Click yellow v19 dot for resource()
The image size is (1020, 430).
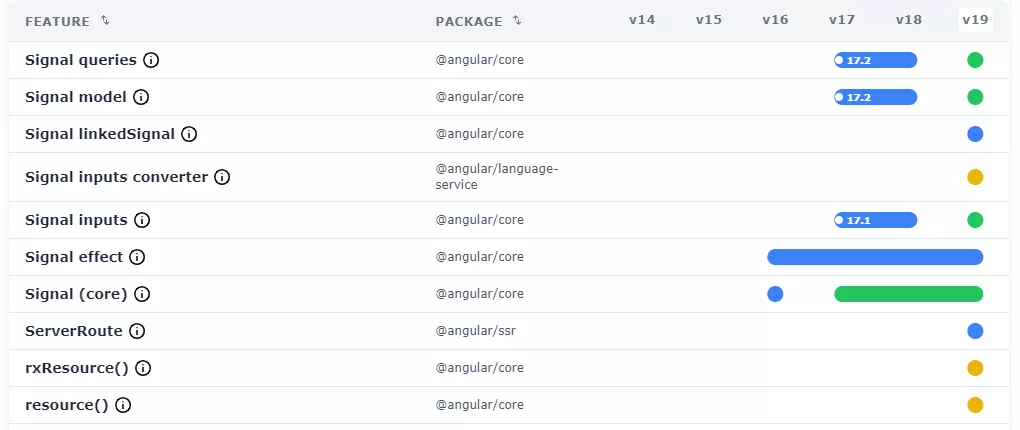(x=974, y=405)
